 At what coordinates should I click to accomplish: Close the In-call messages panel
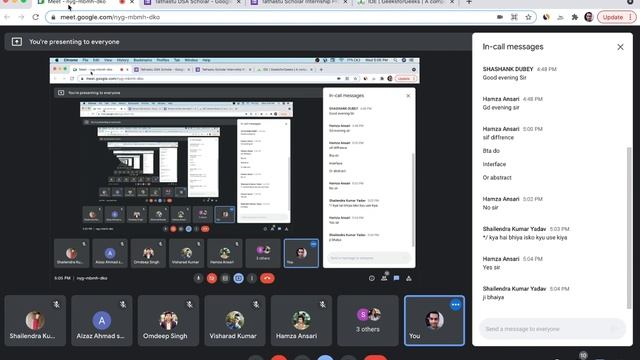pos(620,47)
